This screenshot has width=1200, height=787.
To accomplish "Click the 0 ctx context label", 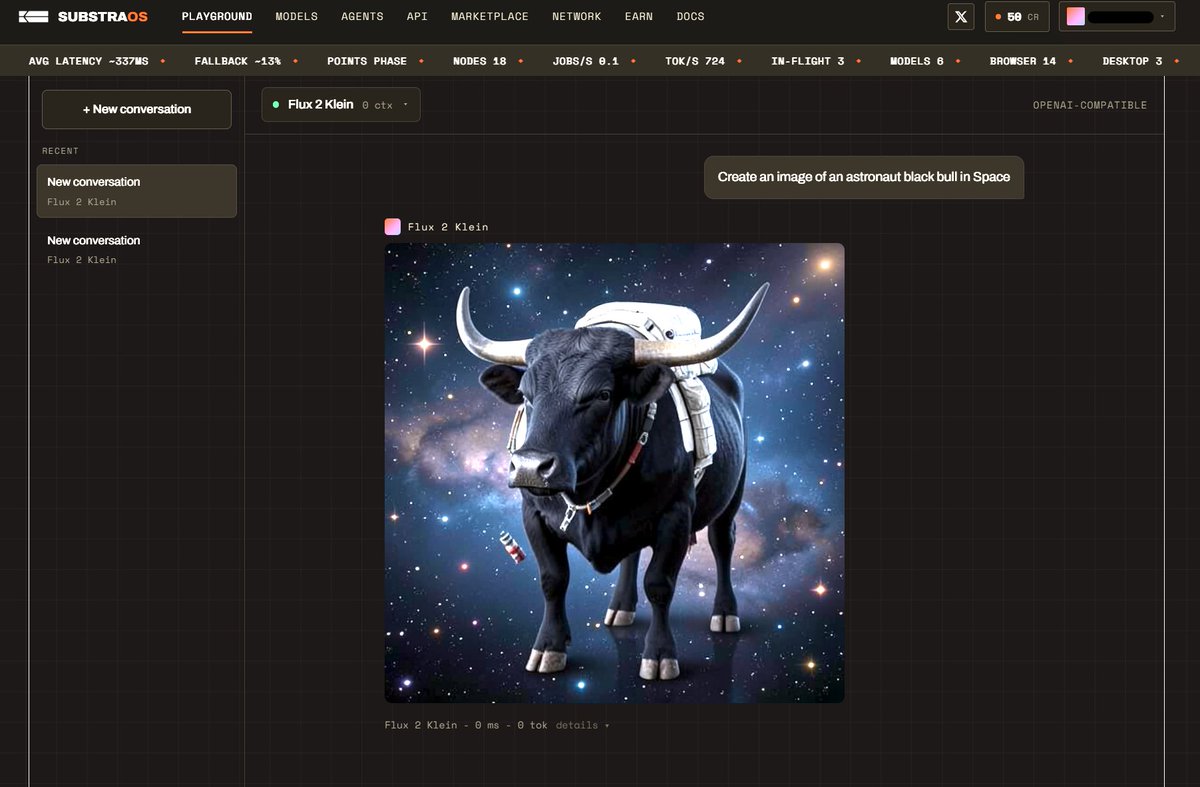I will [x=377, y=105].
